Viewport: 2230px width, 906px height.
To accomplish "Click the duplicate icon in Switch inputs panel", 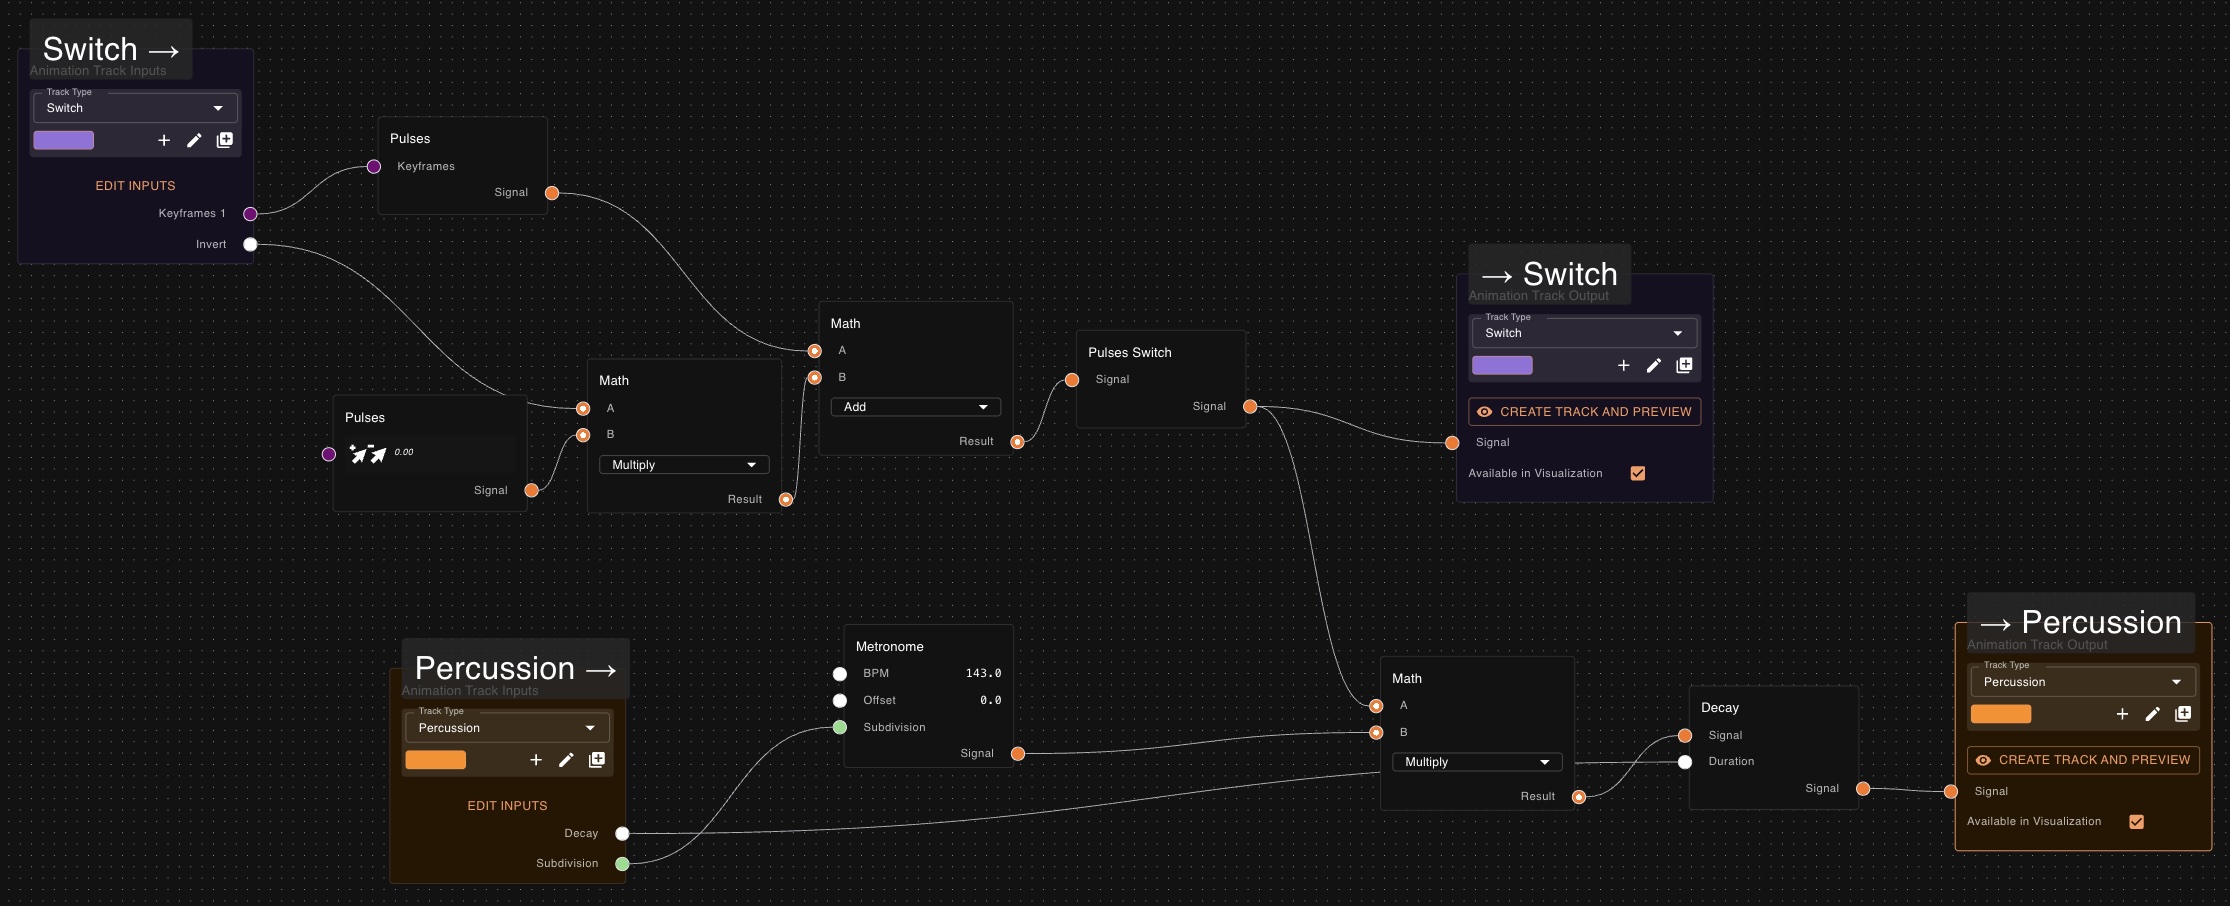I will coord(224,140).
